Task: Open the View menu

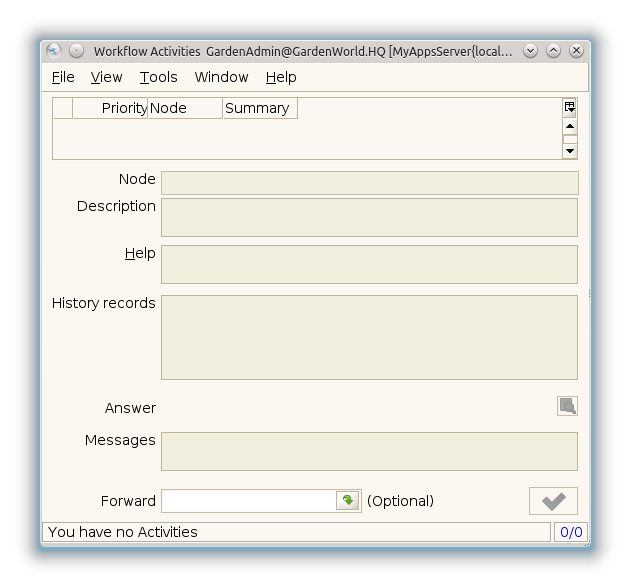Action: click(106, 77)
